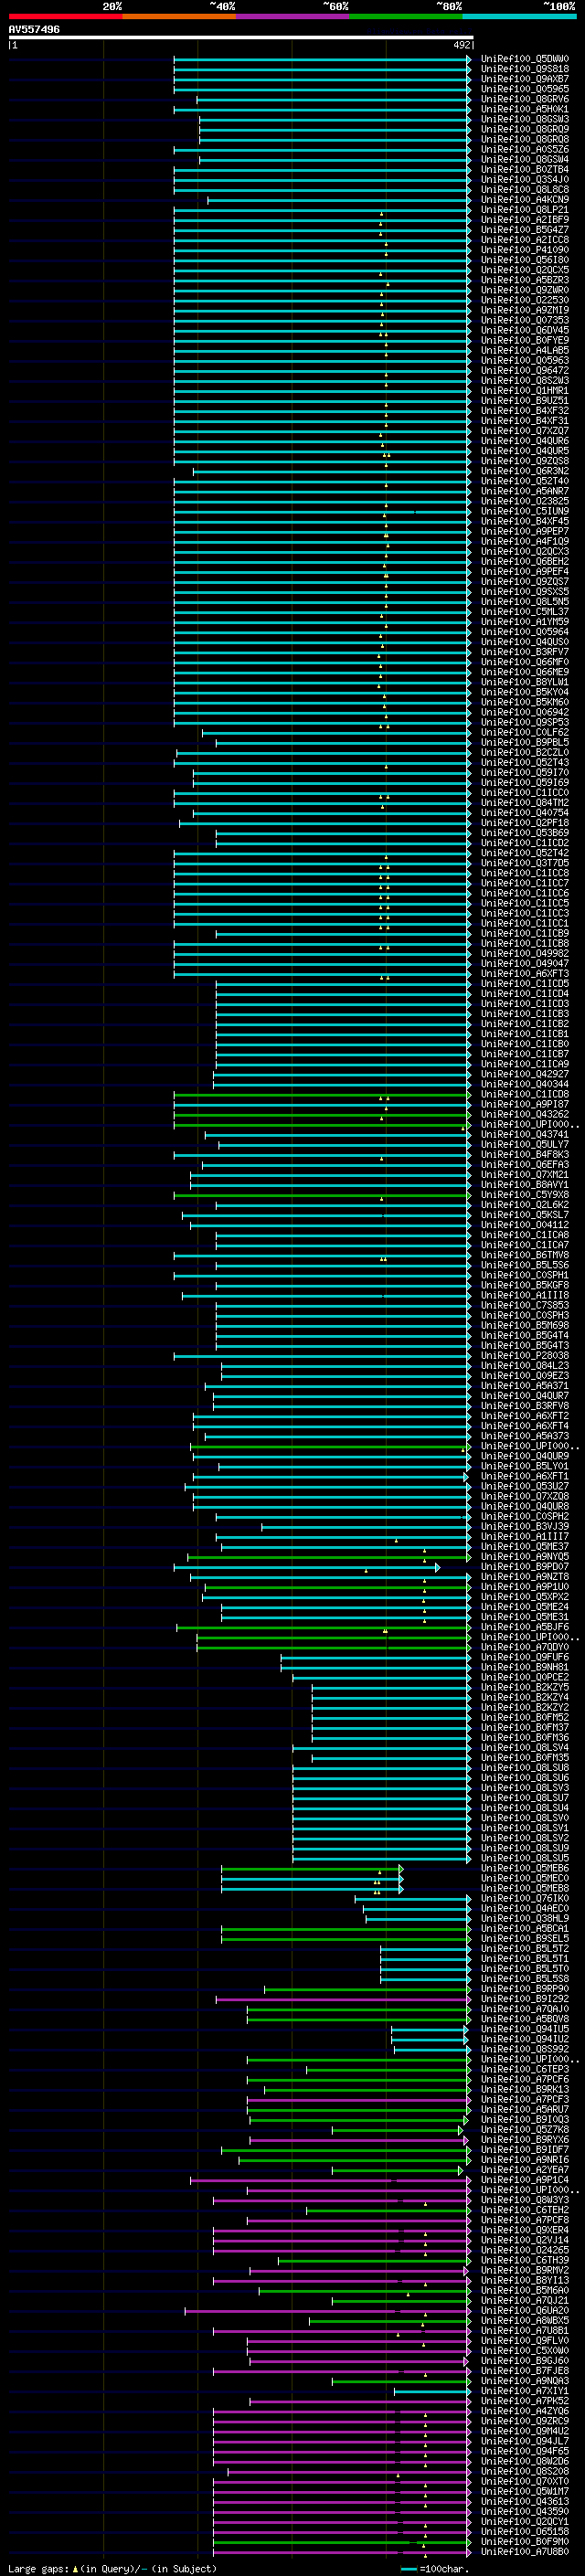Viewport: 585px width, 2576px height.
Task: Select hit UniRef100_B5KGF8
Action: click(525, 1285)
